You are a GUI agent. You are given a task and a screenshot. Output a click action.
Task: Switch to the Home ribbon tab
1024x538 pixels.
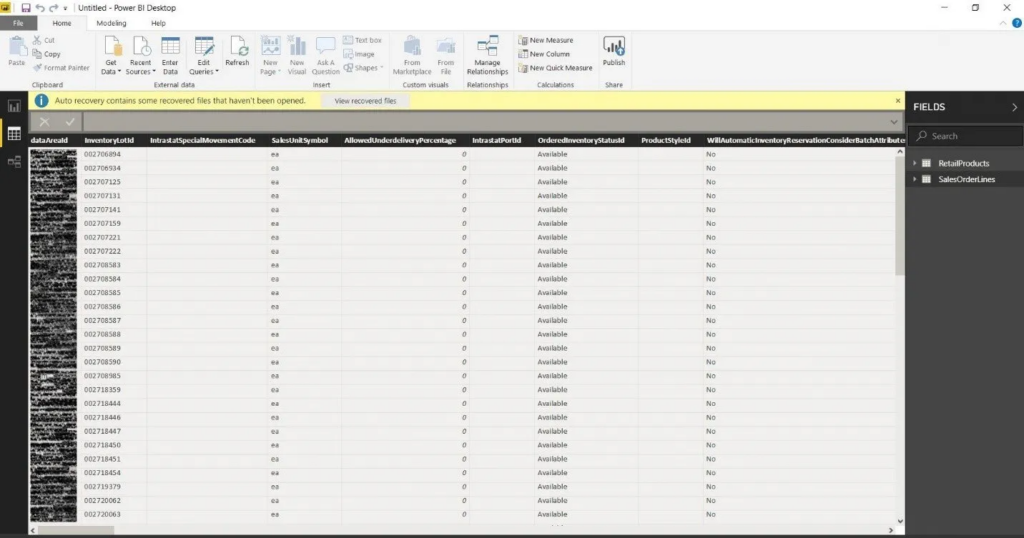[x=62, y=23]
